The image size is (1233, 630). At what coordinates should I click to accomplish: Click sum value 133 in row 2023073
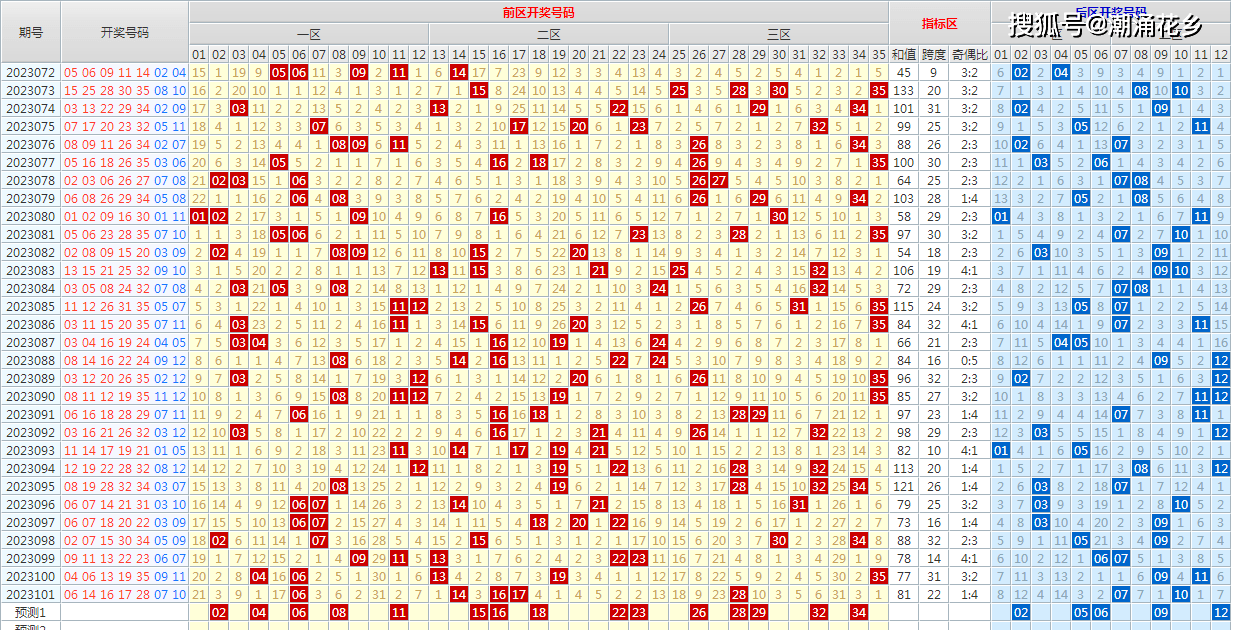tap(904, 90)
